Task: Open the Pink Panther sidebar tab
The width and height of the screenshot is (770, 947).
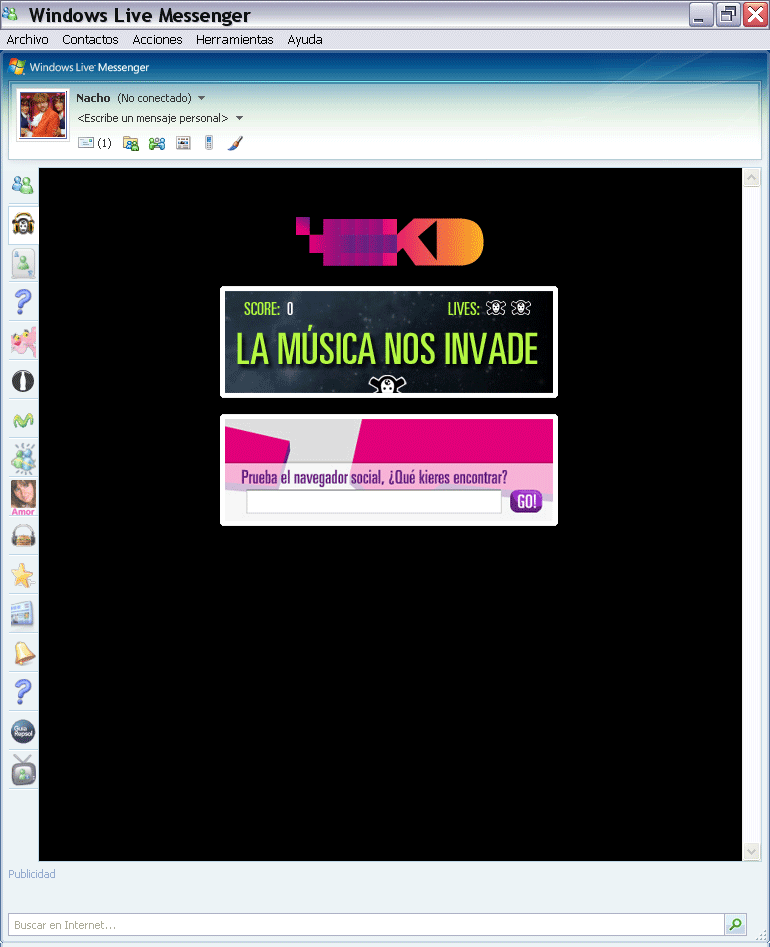Action: 23,342
